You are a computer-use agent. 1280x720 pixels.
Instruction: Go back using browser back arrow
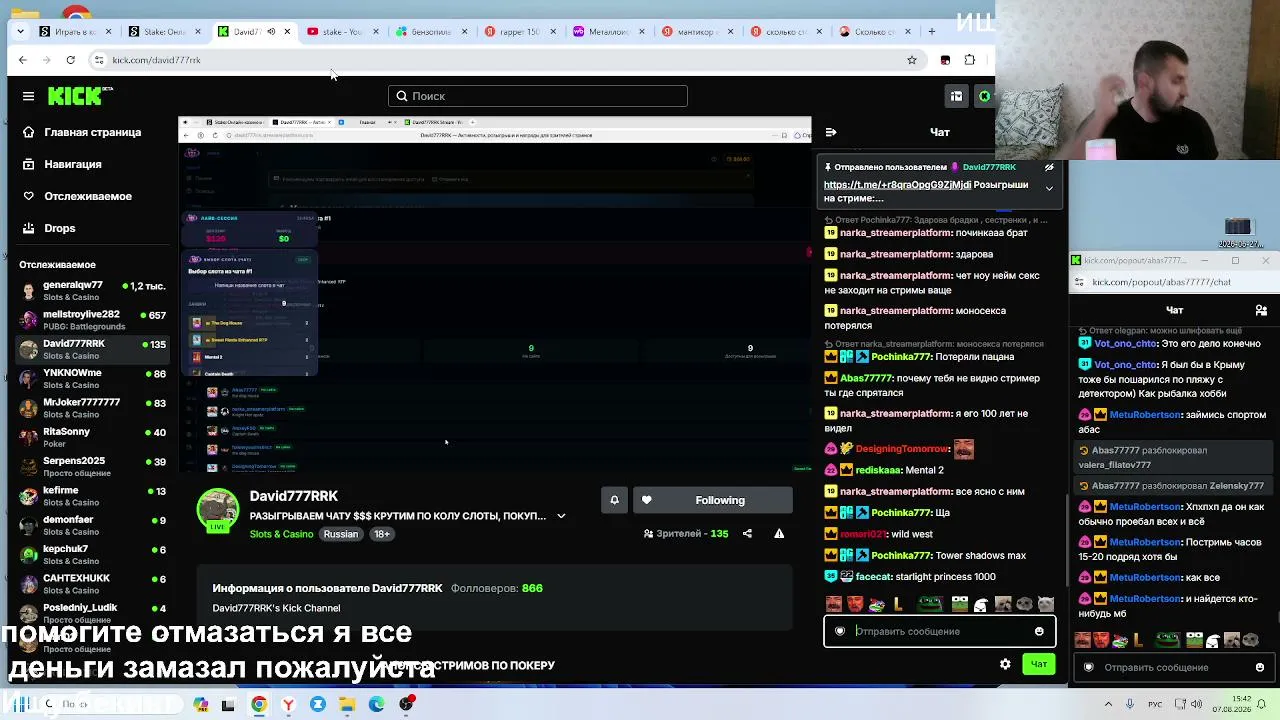click(x=23, y=60)
